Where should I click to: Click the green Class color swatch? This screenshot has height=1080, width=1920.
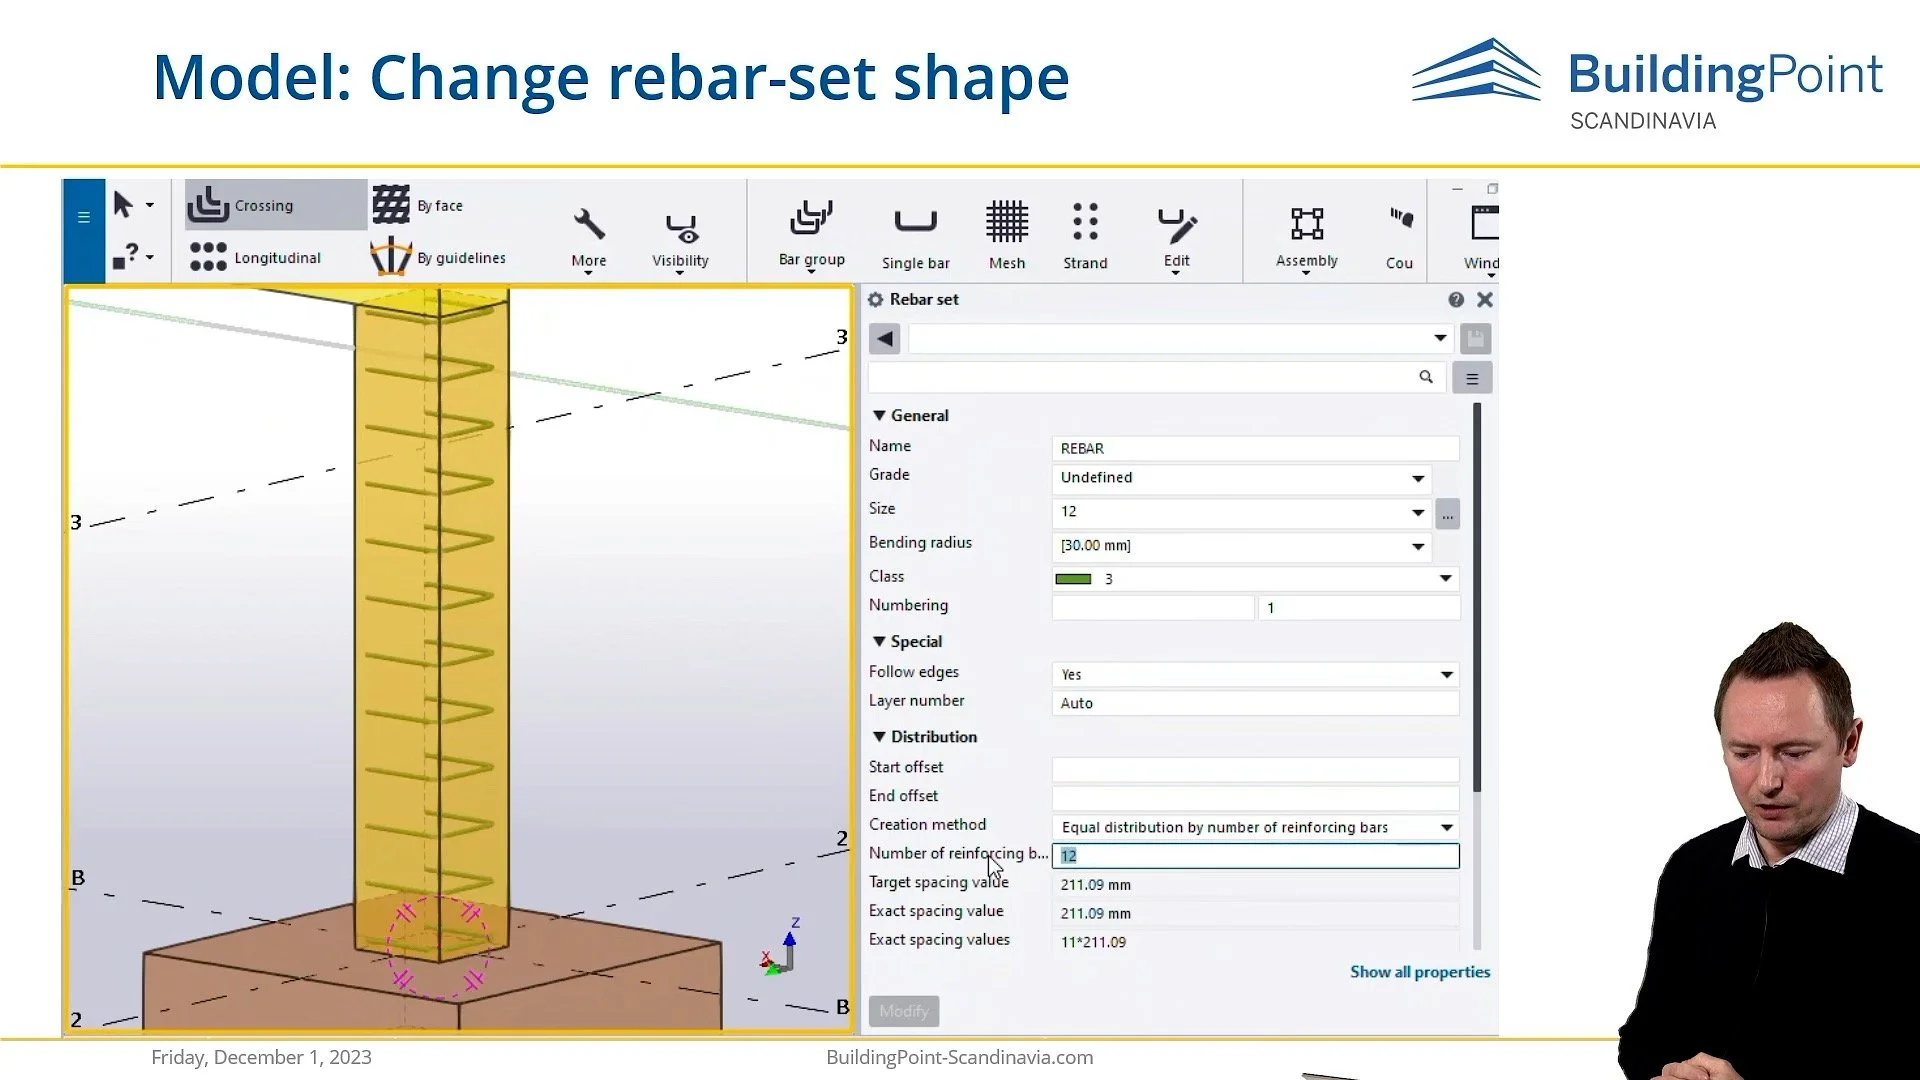coord(1074,579)
